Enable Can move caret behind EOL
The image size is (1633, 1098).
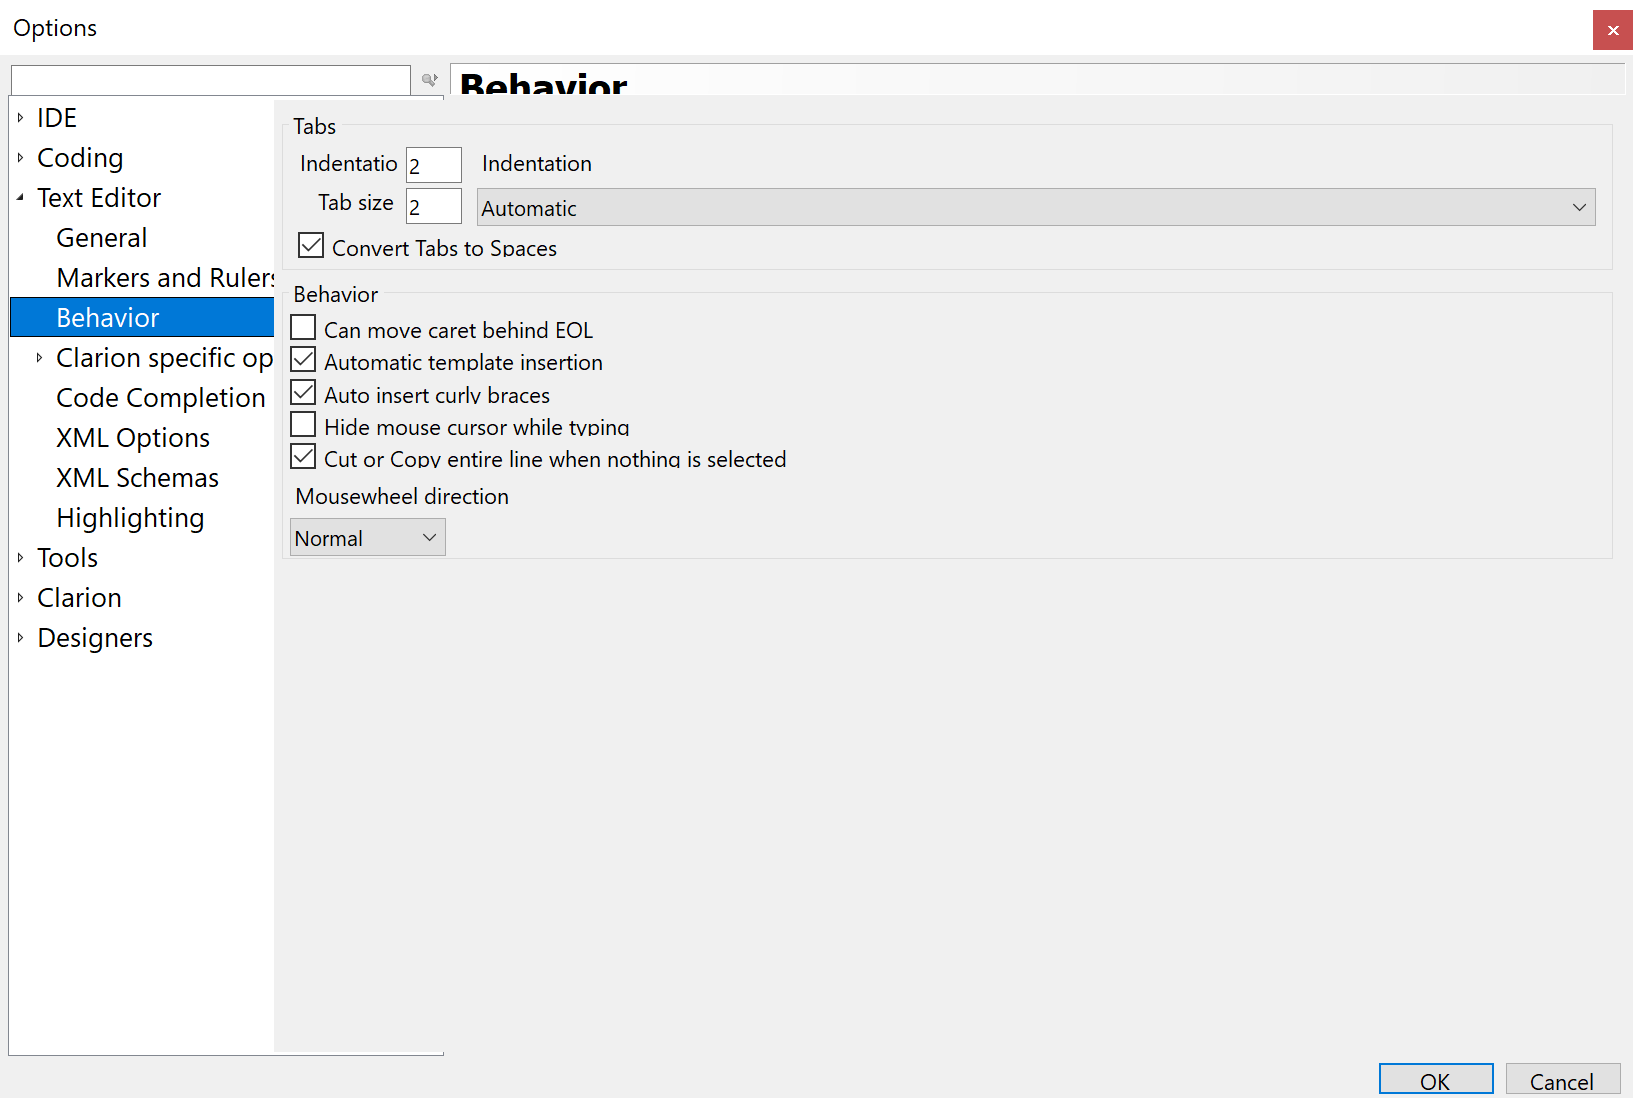303,328
